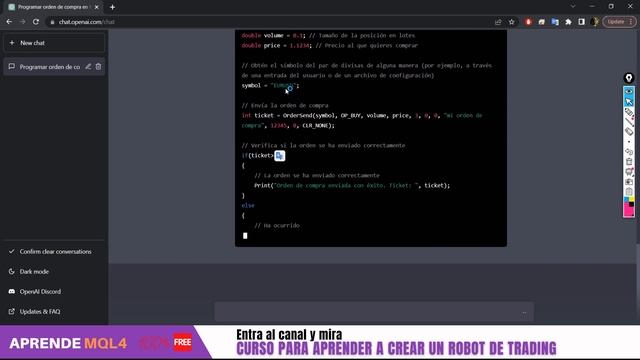The width and height of the screenshot is (640, 360).
Task: Open Chrome tab search chevron
Action: [573, 7]
